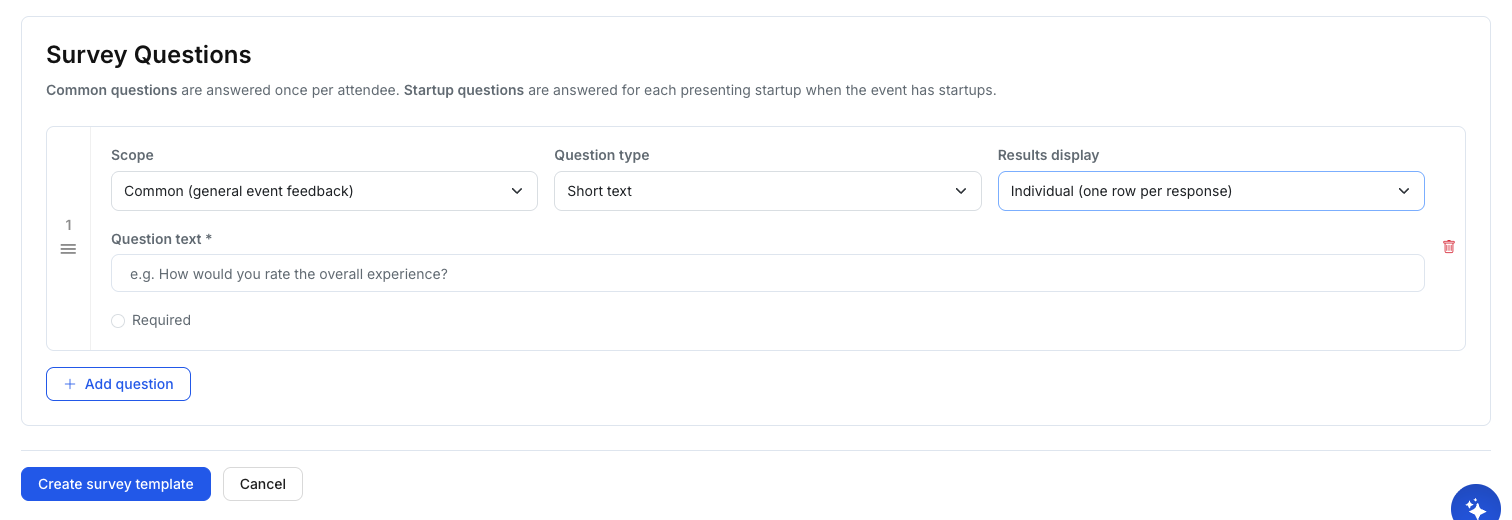Image resolution: width=1512 pixels, height=520 pixels.
Task: Click the Add question button
Action: click(118, 384)
